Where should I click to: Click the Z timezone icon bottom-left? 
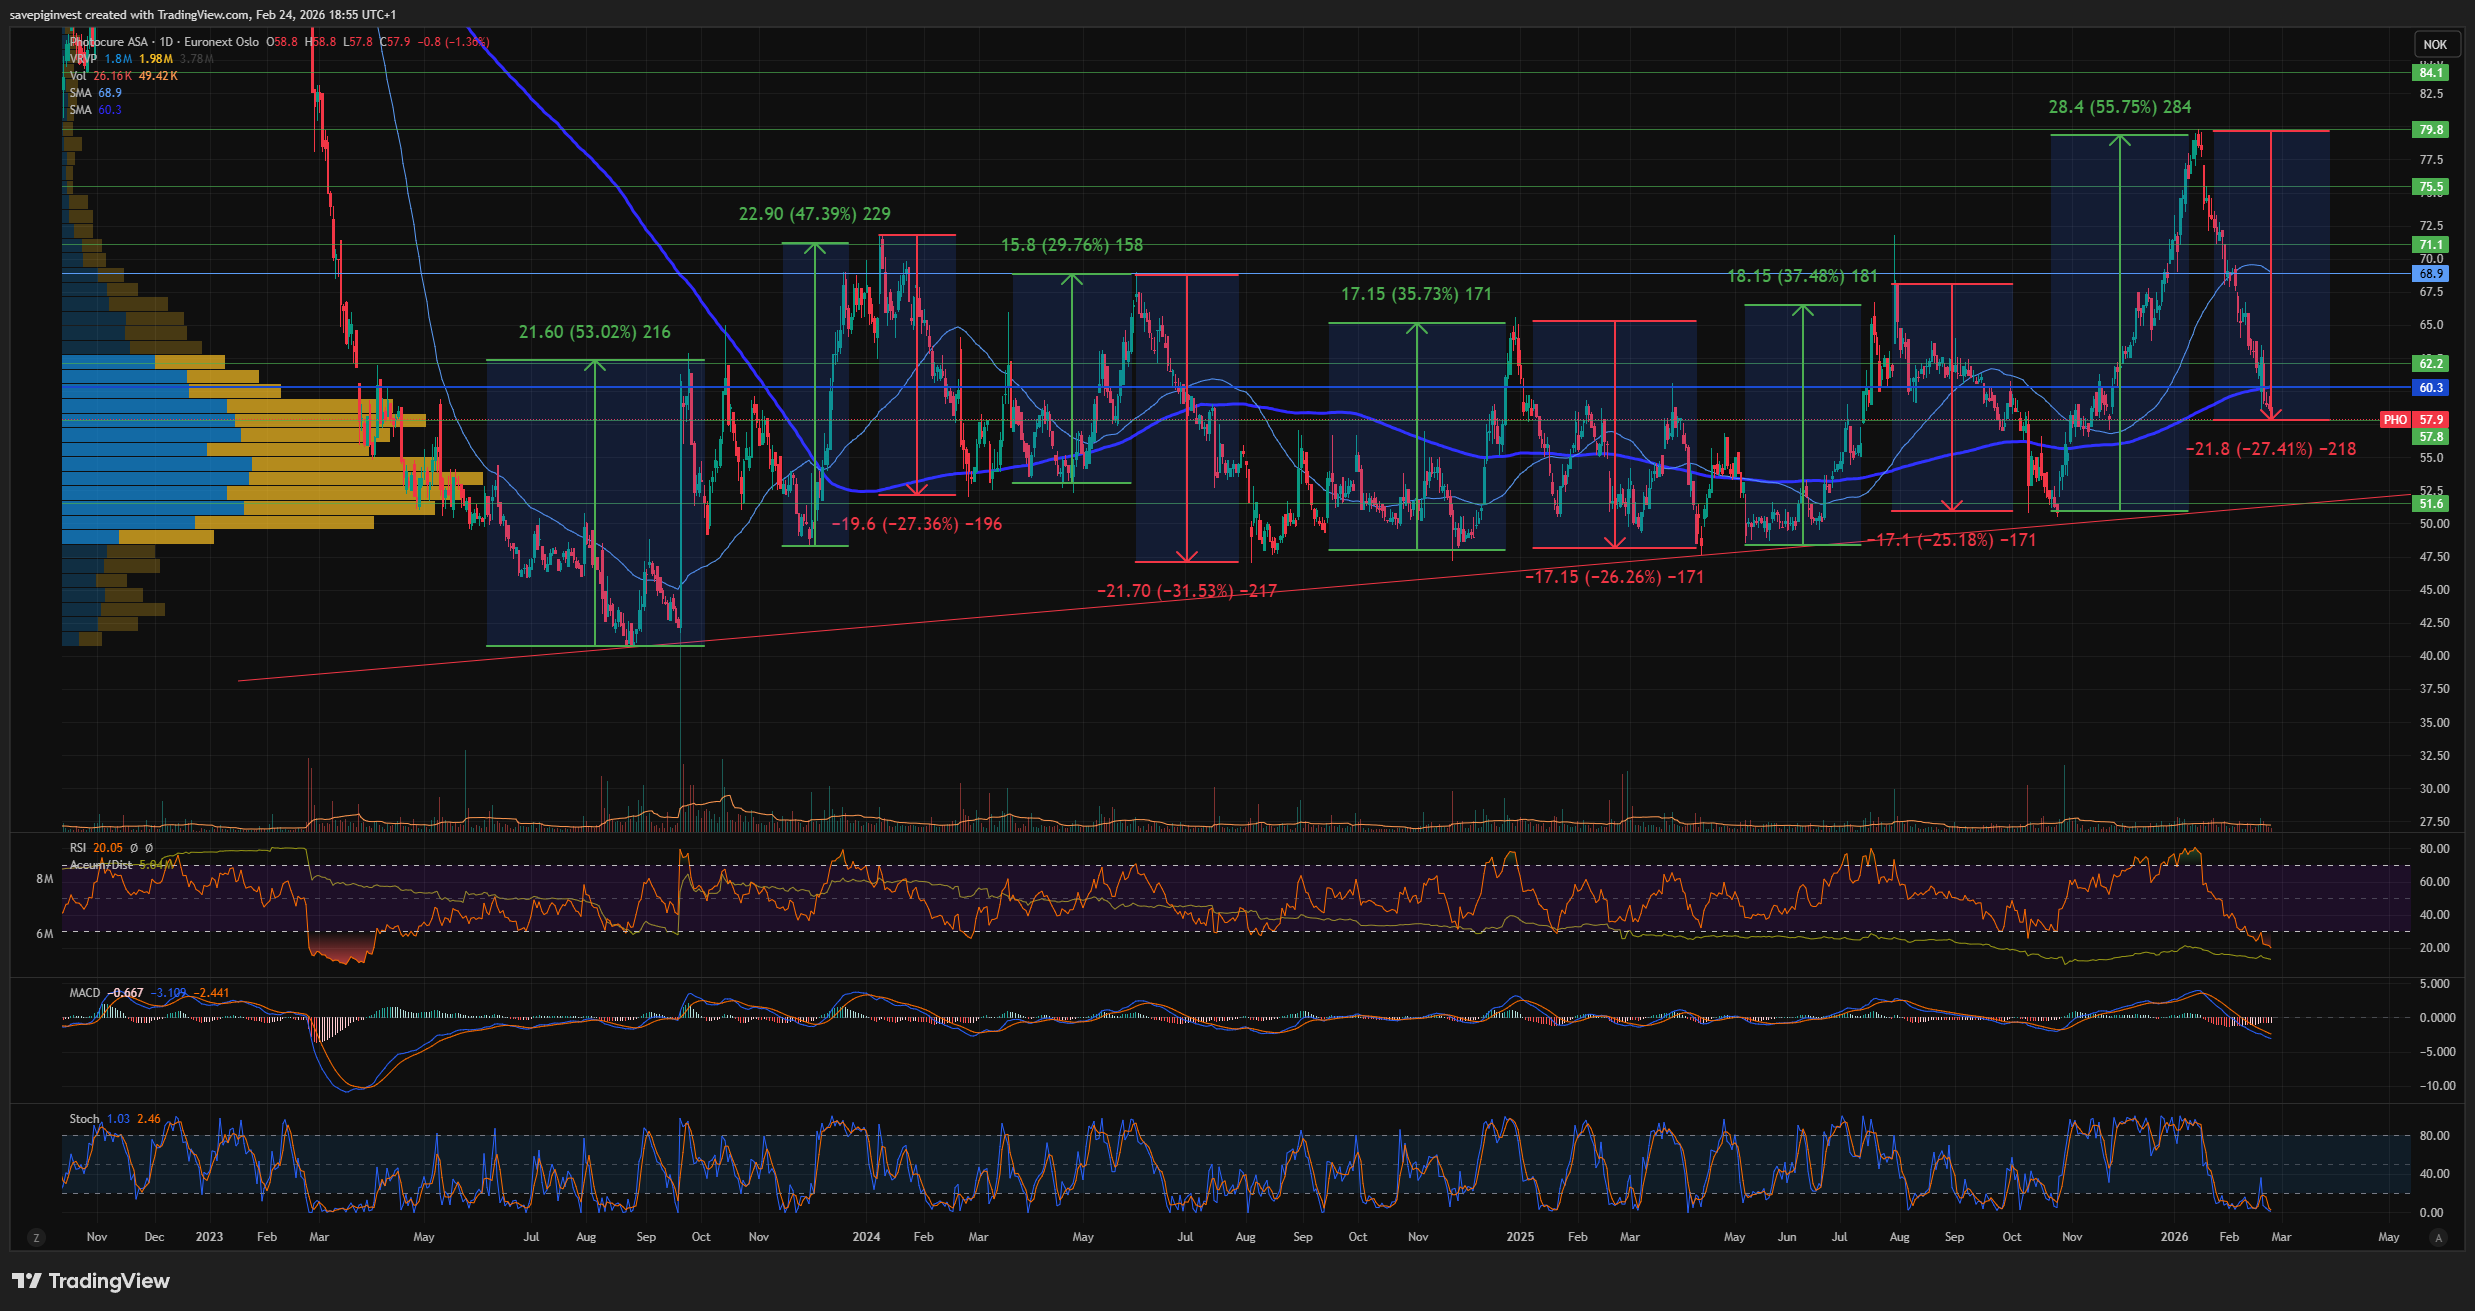pyautogui.click(x=37, y=1238)
